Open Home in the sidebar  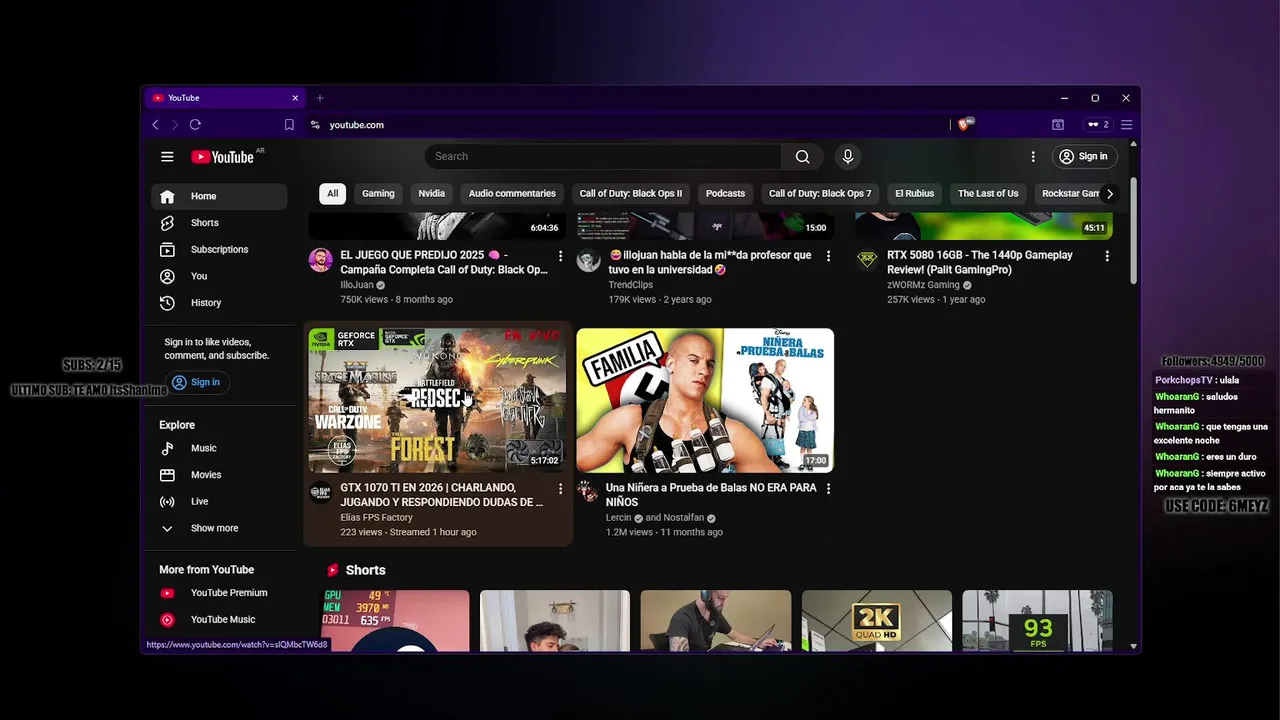coord(219,196)
